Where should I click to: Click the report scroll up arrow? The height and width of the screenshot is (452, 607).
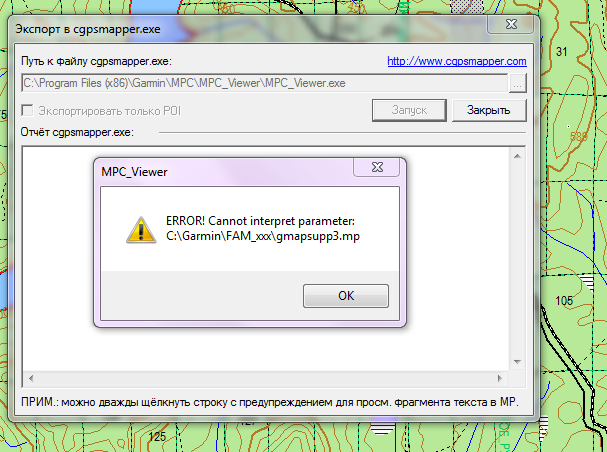tap(517, 156)
